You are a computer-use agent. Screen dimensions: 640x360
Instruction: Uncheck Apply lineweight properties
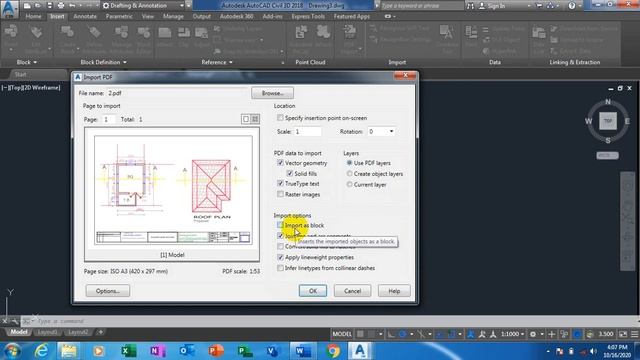pyautogui.click(x=280, y=257)
